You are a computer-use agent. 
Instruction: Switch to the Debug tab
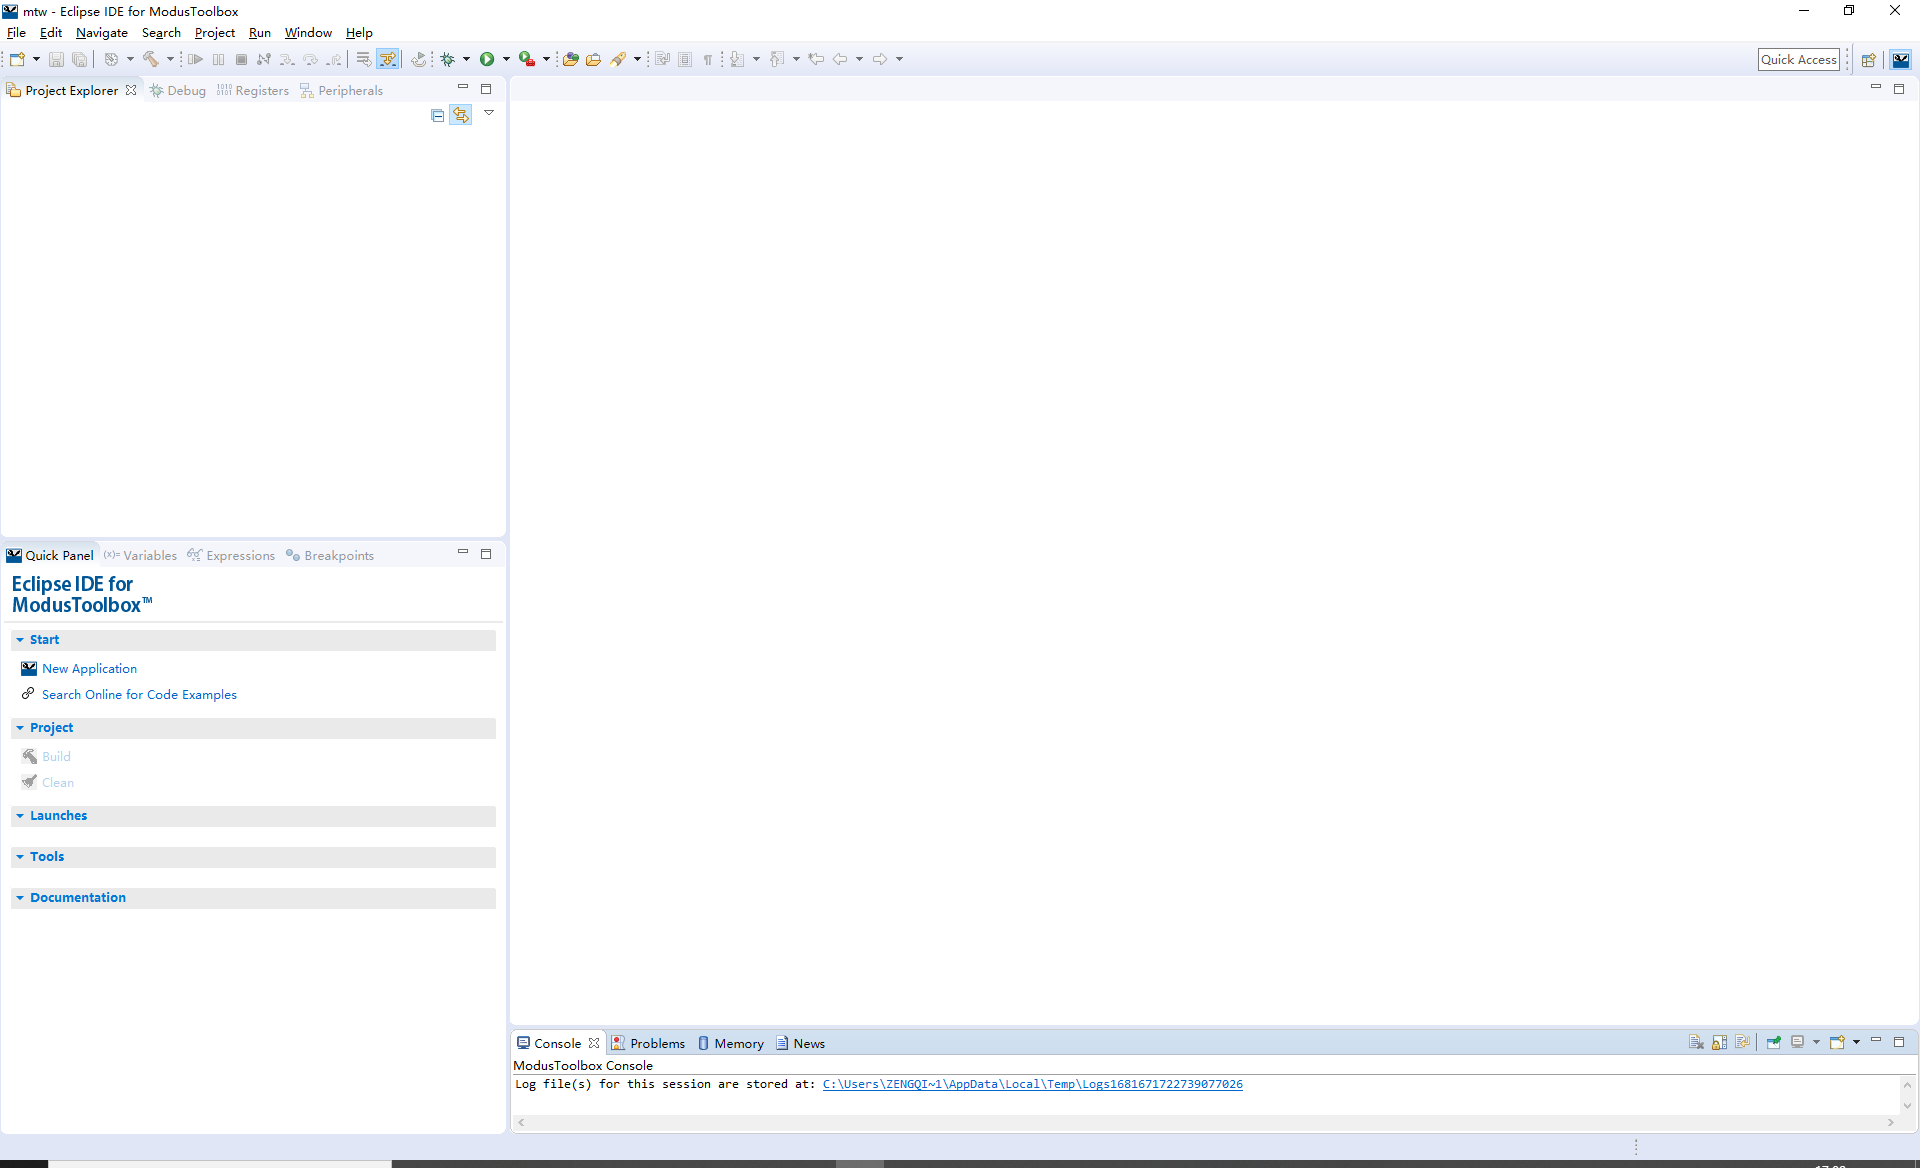pyautogui.click(x=178, y=90)
